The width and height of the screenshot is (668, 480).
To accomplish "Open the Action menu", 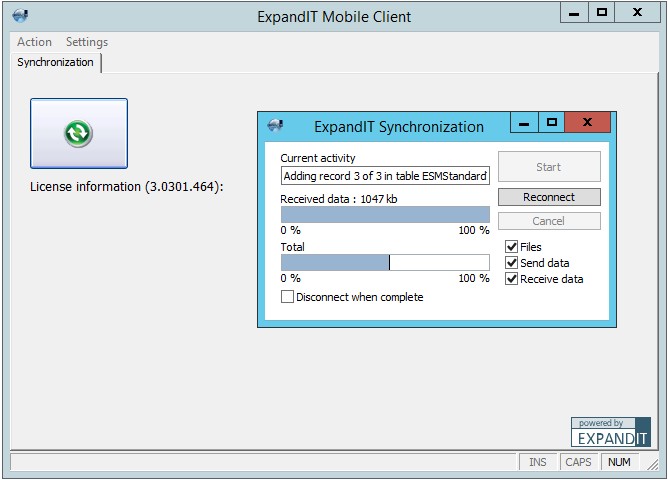I will tap(34, 42).
